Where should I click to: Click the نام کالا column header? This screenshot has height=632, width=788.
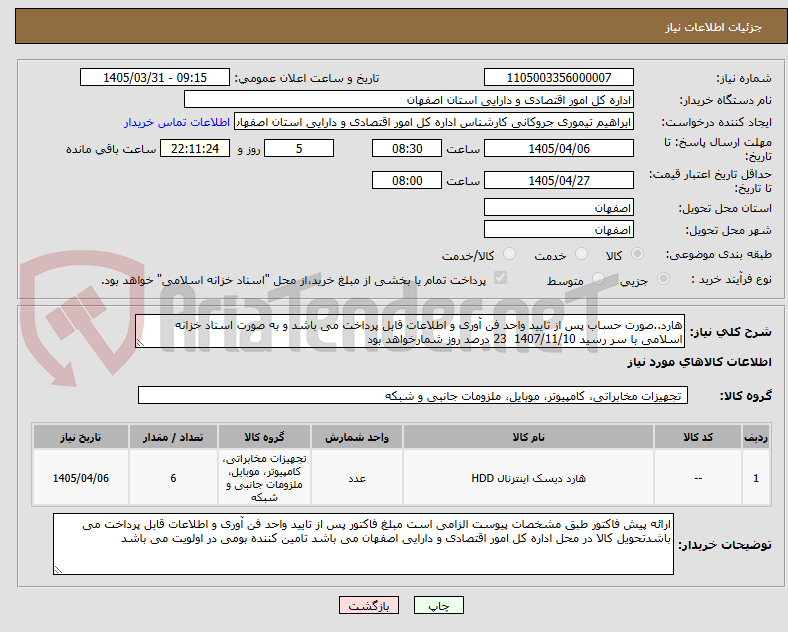tap(528, 437)
